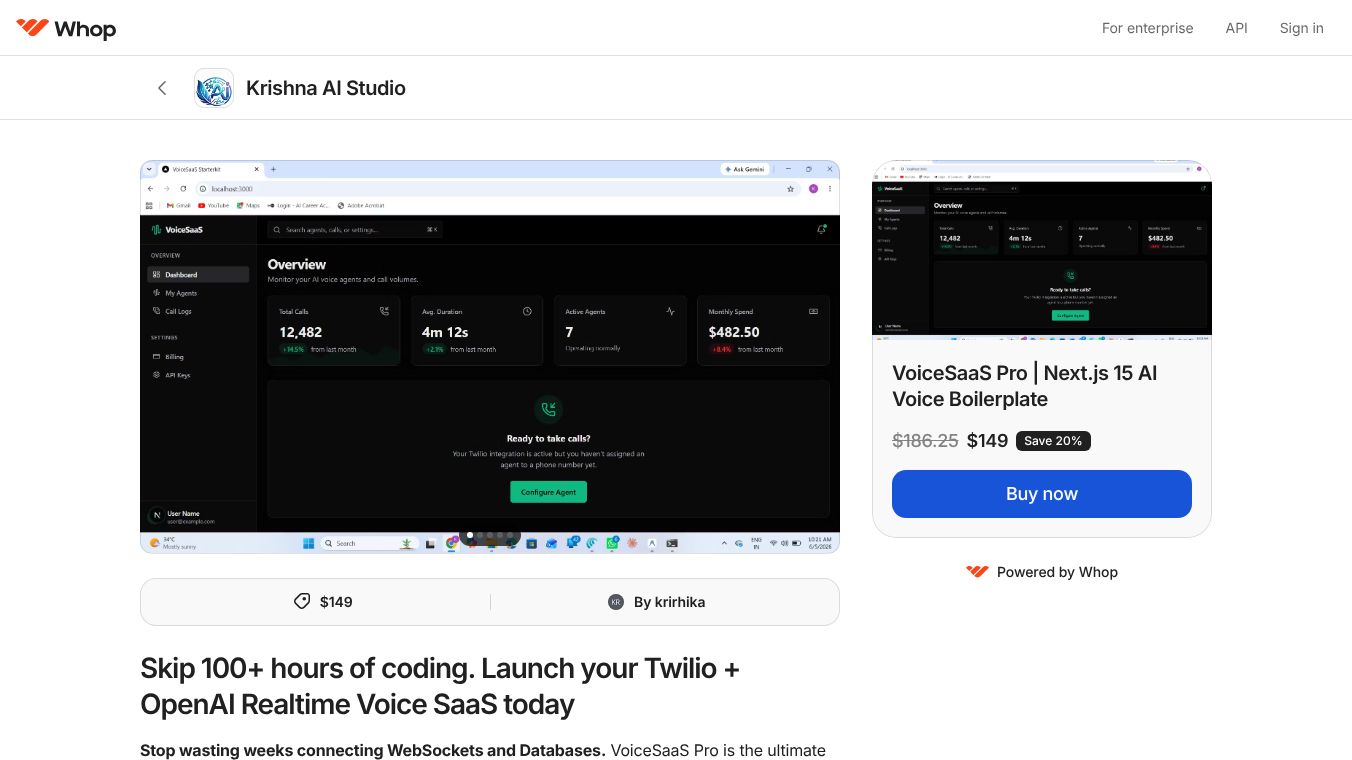
Task: Select the third carousel dot
Action: pyautogui.click(x=490, y=535)
